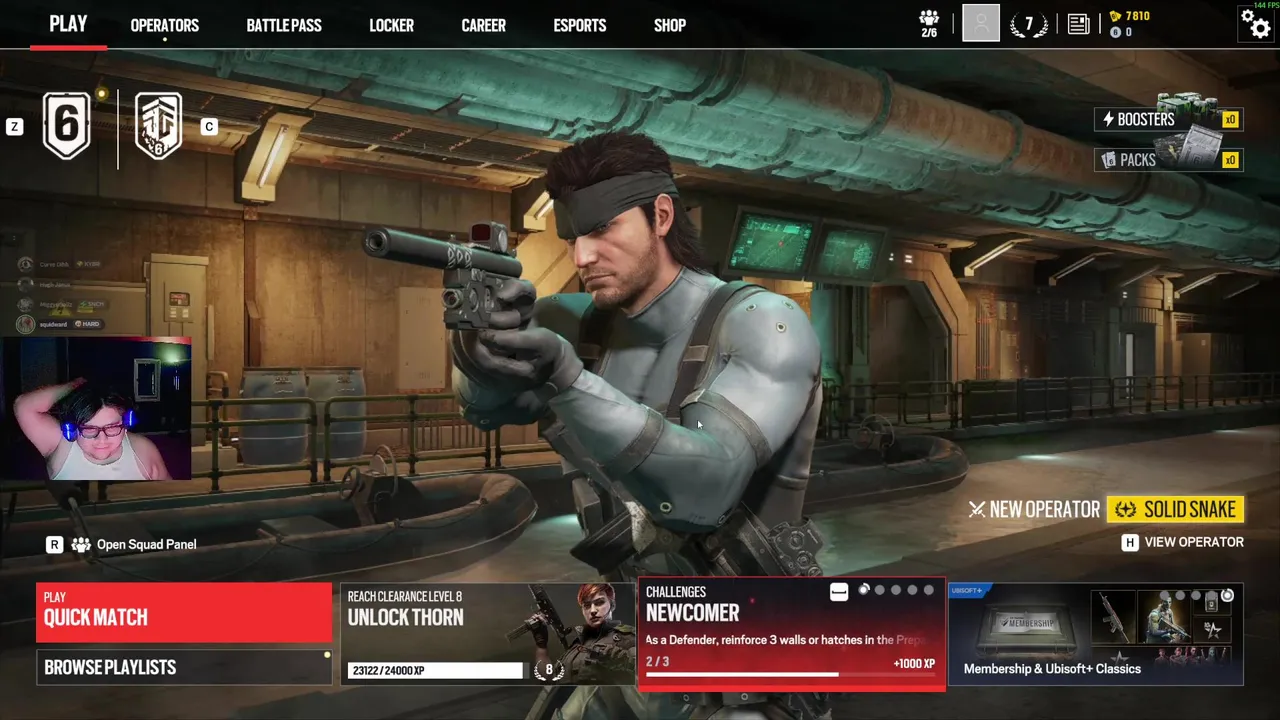Image resolution: width=1280 pixels, height=720 pixels.
Task: Click View Operator
Action: [x=1194, y=542]
